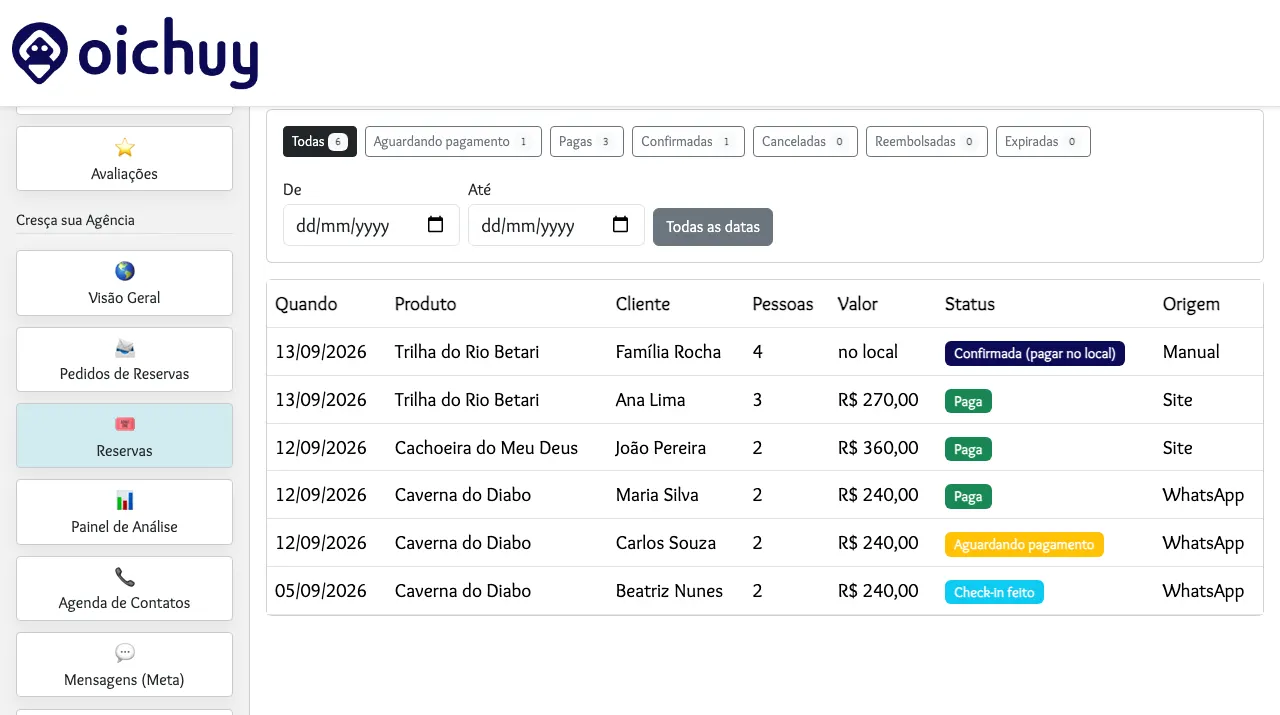Open calendar picker in the Até field
This screenshot has width=1280, height=715.
[x=621, y=225]
